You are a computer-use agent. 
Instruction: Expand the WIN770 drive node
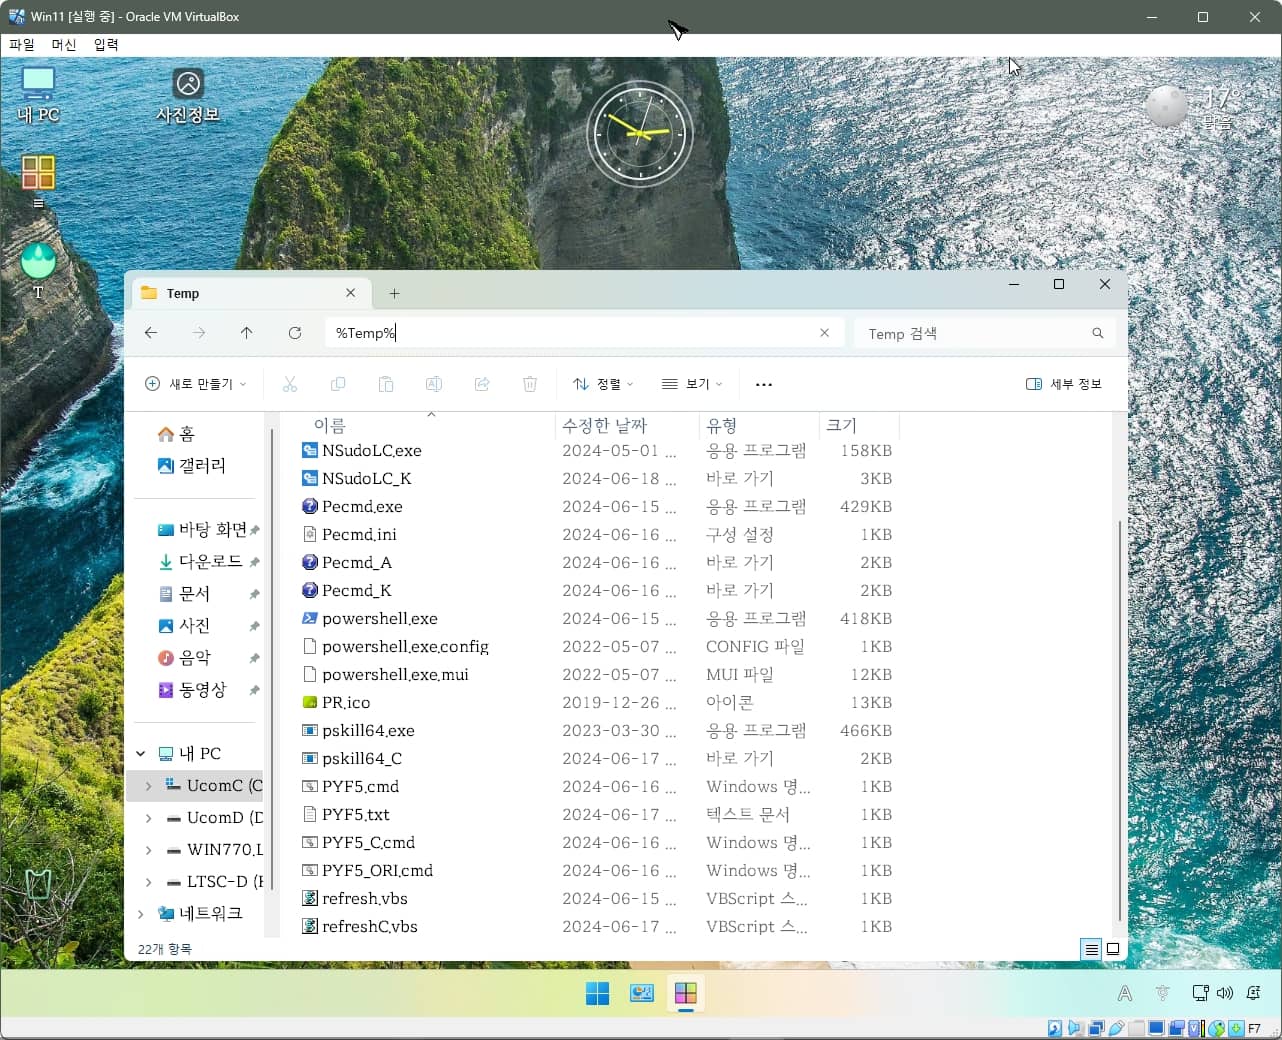[149, 849]
